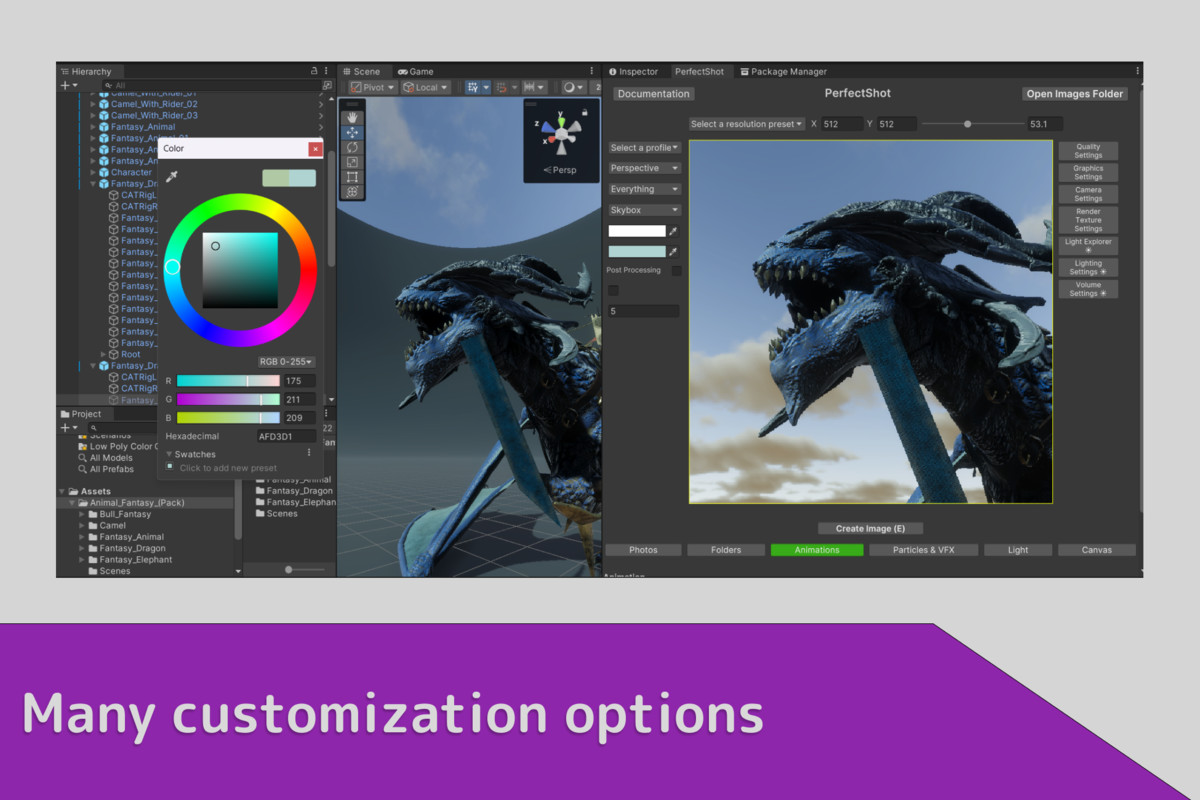The height and width of the screenshot is (800, 1200).
Task: Toggle the grid visibility icon in Scene toolbar
Action: [x=472, y=87]
